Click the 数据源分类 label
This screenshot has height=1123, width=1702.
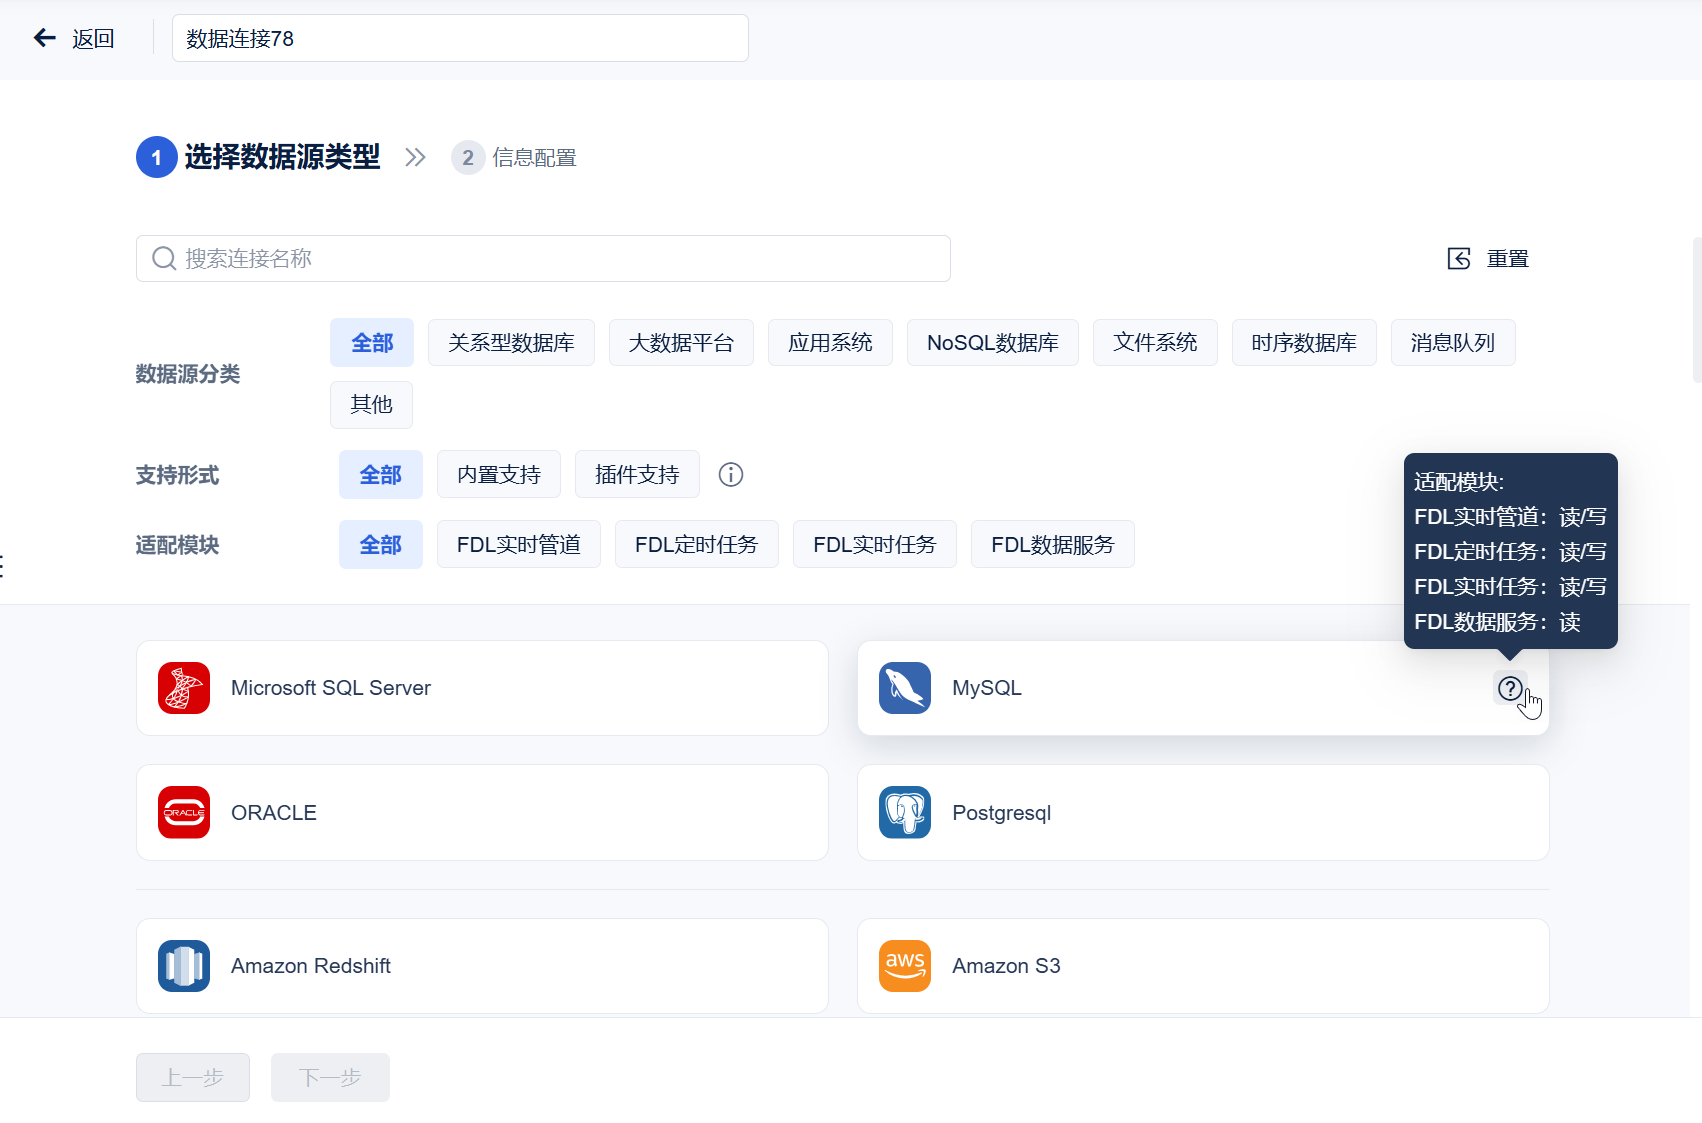pyautogui.click(x=188, y=374)
